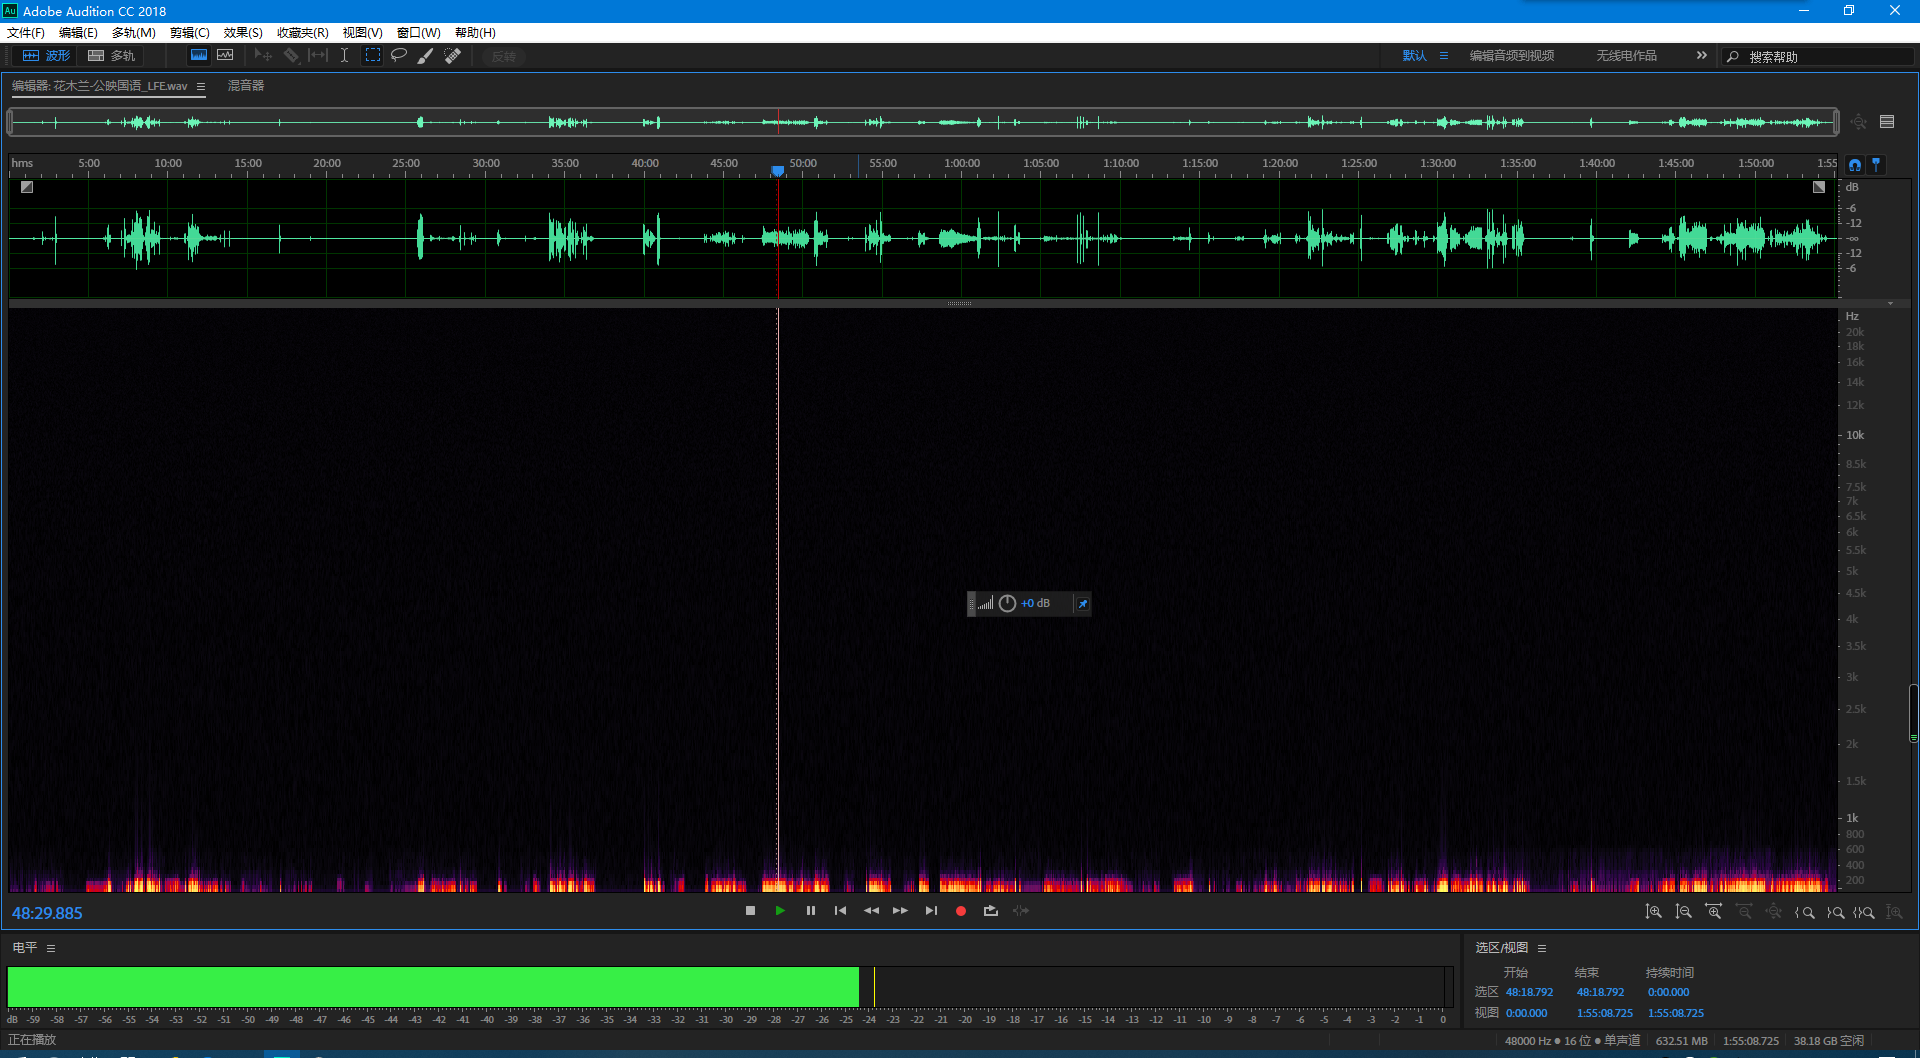The height and width of the screenshot is (1058, 1920).
Task: Pick the Spot Healing Brush tool
Action: [x=452, y=56]
